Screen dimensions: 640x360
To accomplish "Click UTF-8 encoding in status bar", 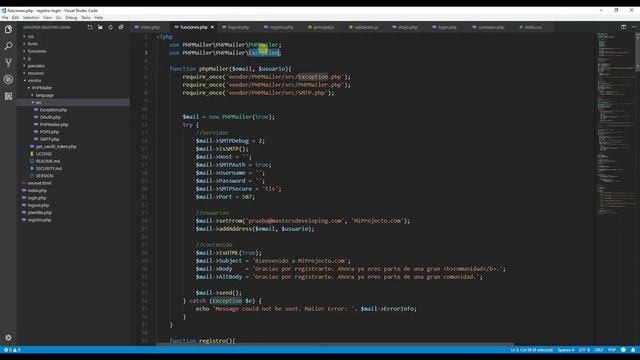I will [x=584, y=350].
